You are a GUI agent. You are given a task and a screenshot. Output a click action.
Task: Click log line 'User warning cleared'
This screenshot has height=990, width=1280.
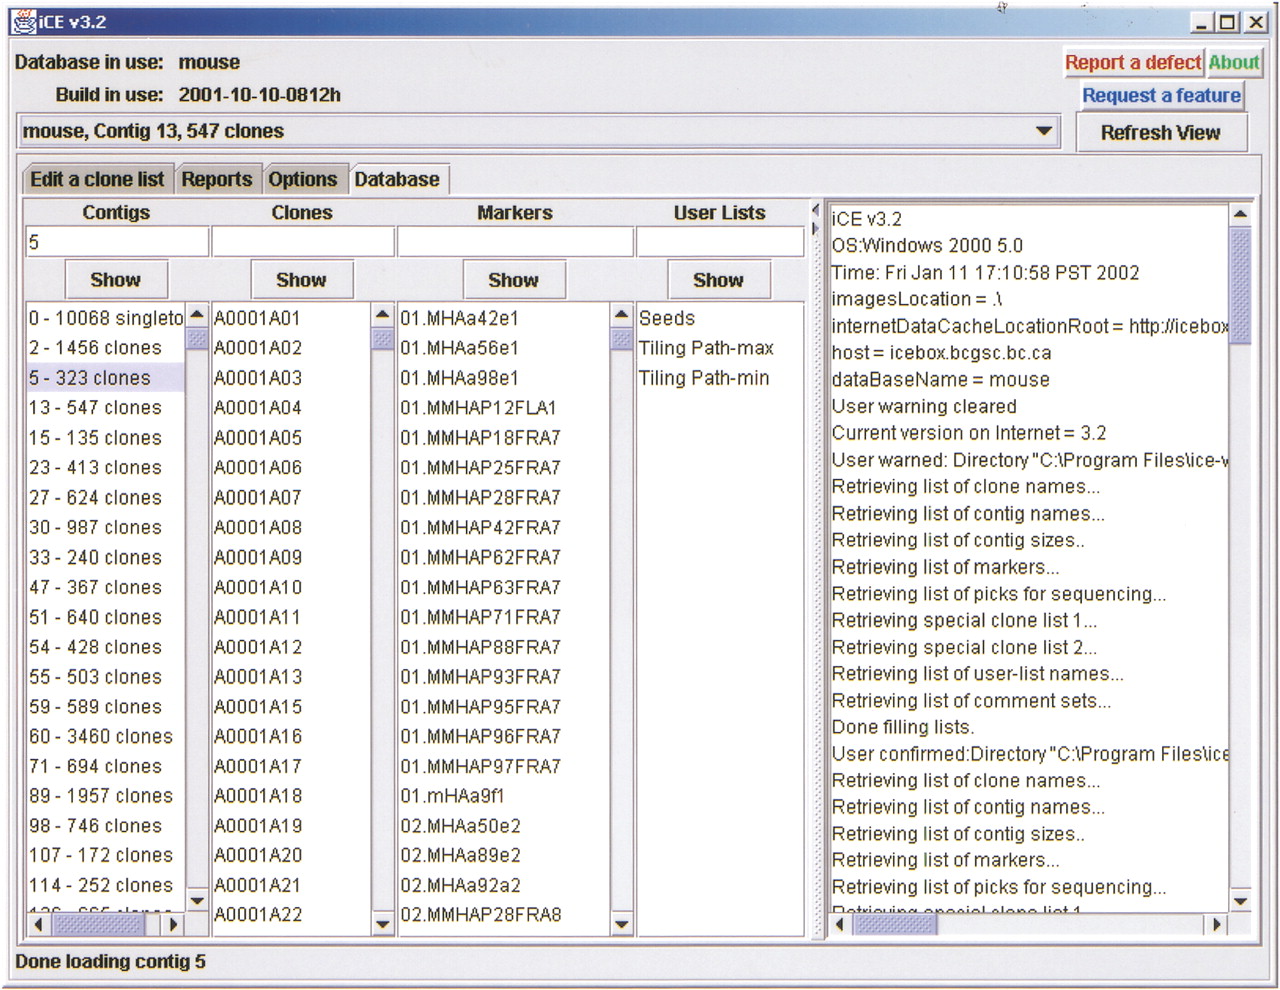pyautogui.click(x=924, y=406)
